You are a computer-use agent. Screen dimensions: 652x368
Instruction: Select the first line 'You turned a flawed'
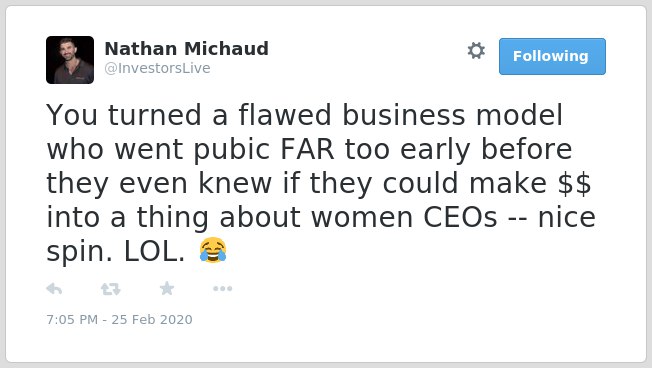189,115
